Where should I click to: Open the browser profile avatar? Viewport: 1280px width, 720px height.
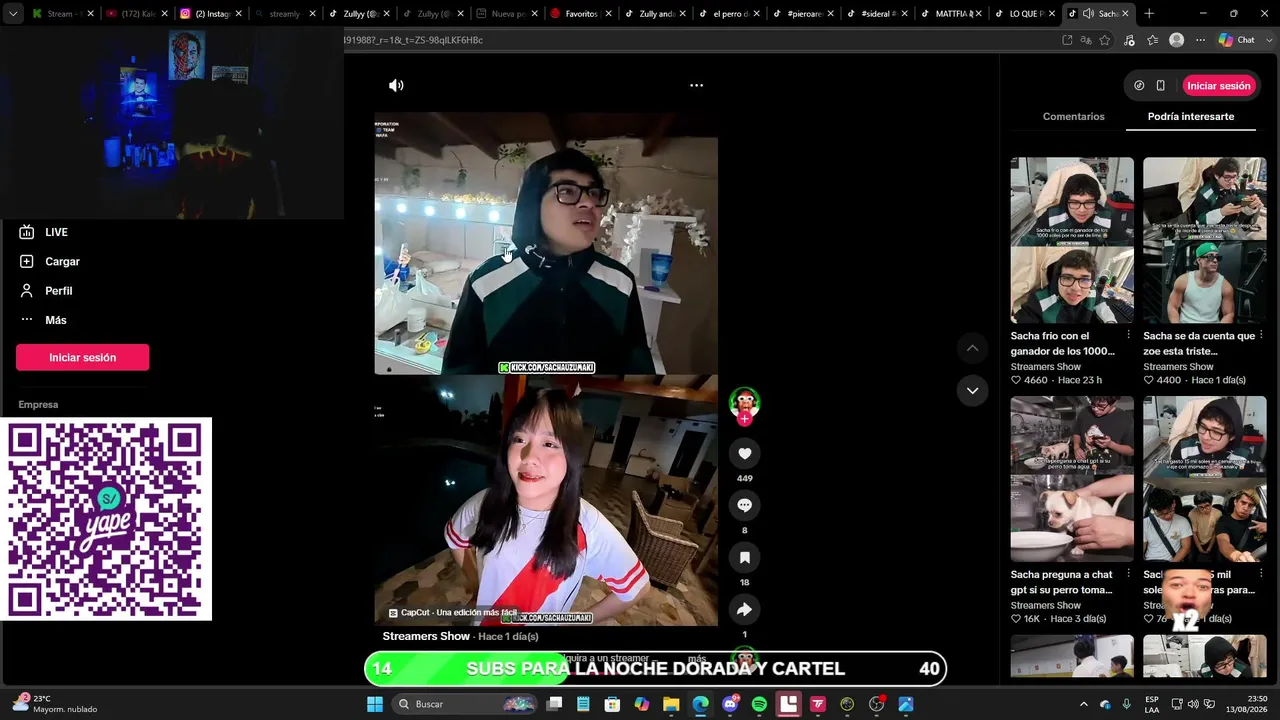(1177, 40)
